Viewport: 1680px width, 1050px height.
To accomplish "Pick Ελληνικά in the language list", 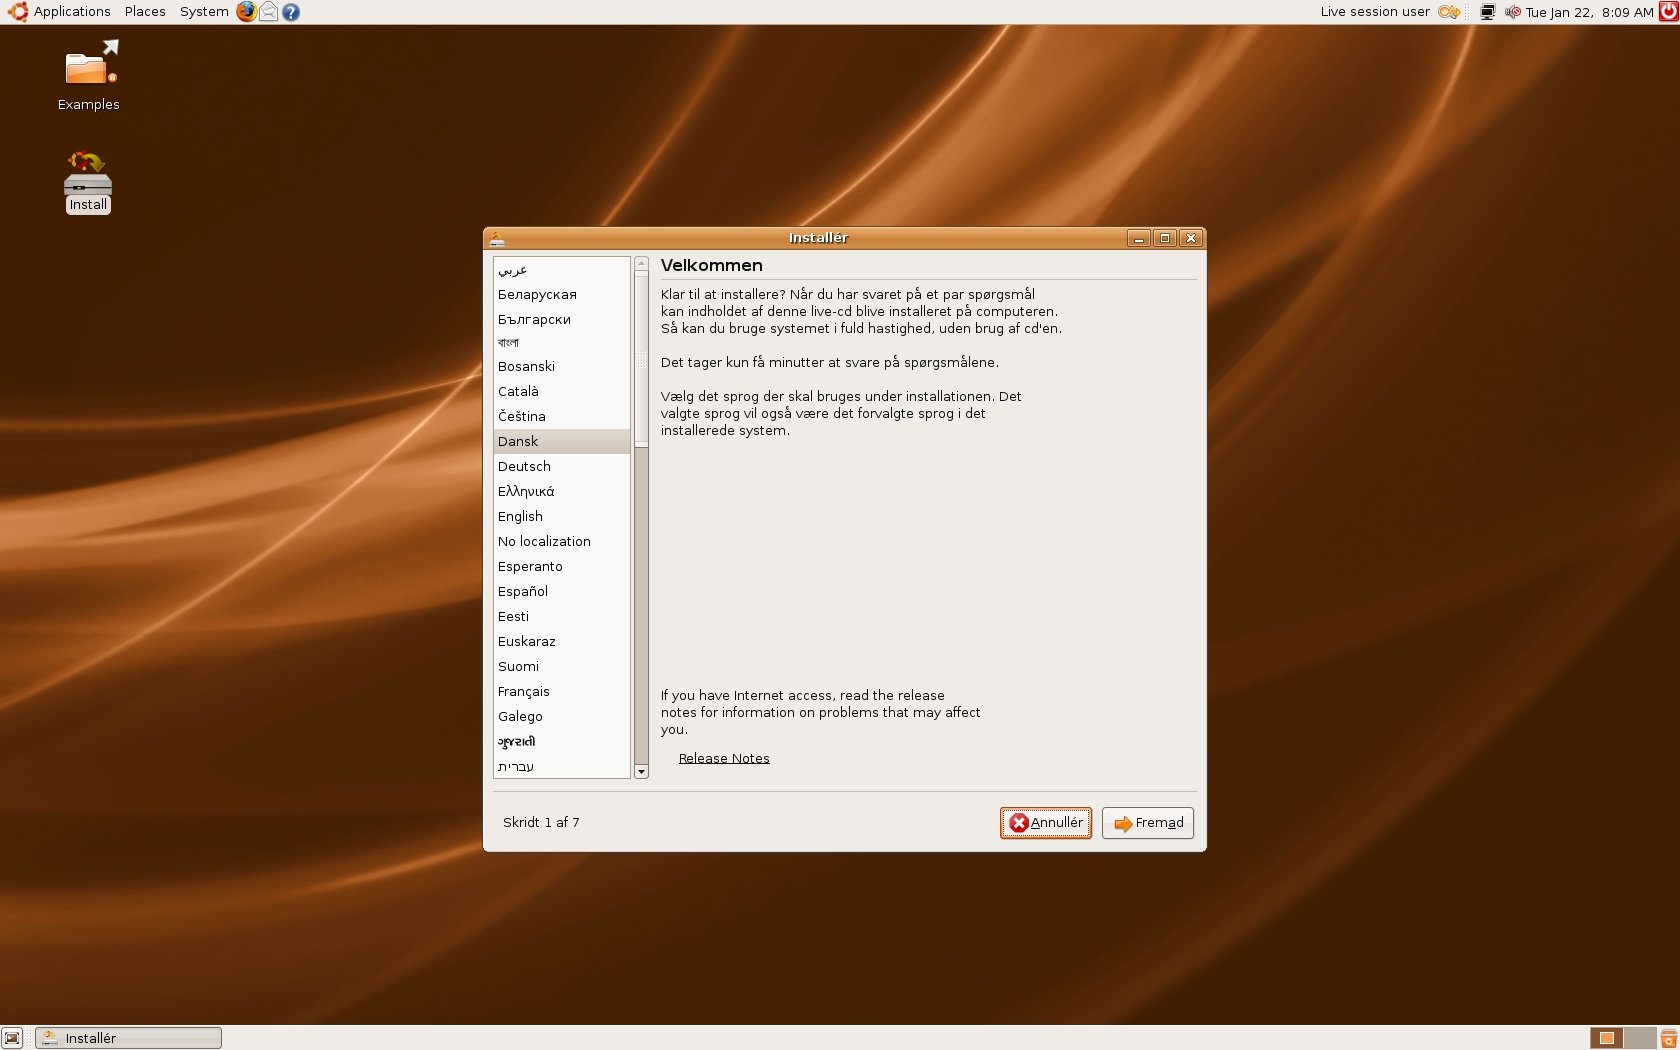I will pyautogui.click(x=562, y=492).
